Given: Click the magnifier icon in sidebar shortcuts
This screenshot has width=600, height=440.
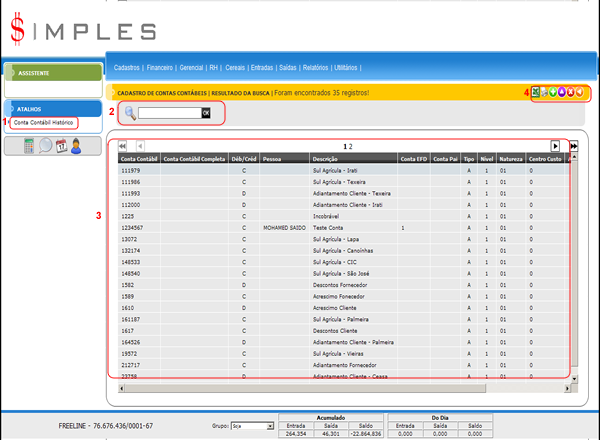Looking at the screenshot, I should point(45,145).
